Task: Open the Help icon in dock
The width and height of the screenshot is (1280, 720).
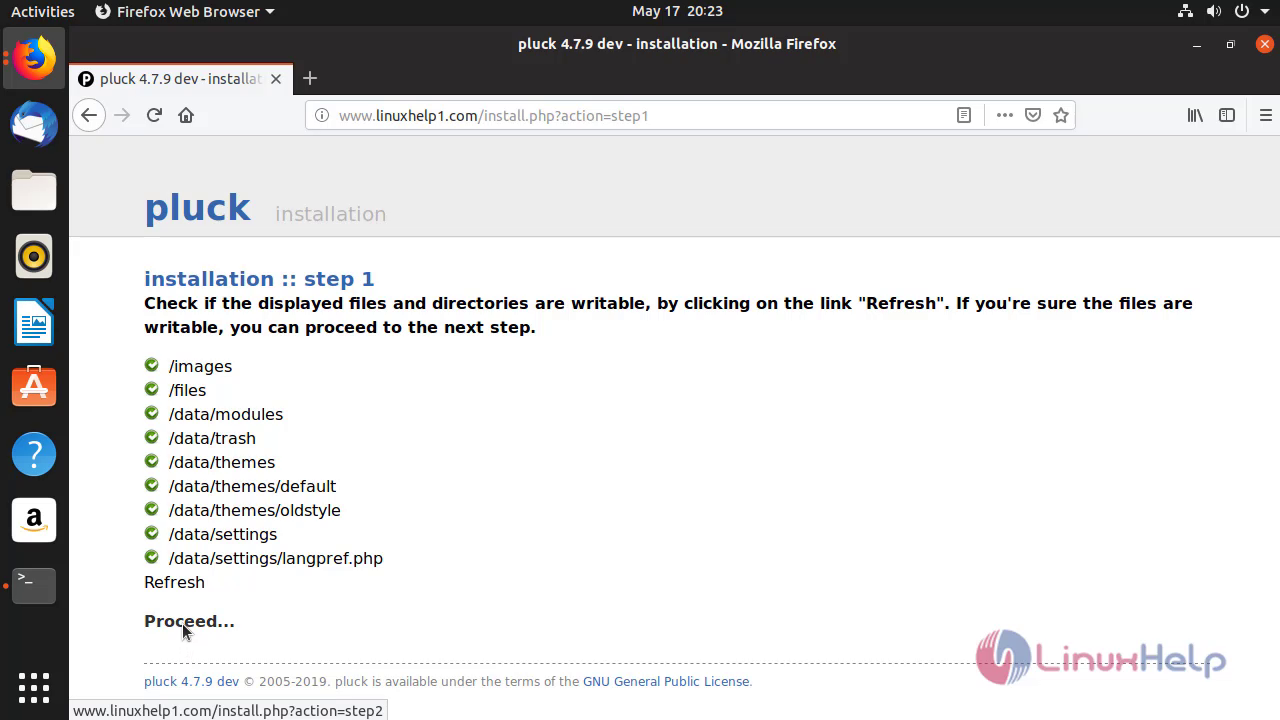Action: tap(34, 454)
